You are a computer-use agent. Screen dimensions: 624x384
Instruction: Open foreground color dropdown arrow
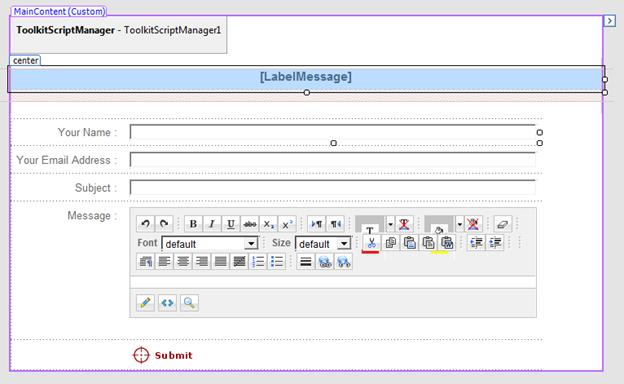tap(390, 224)
